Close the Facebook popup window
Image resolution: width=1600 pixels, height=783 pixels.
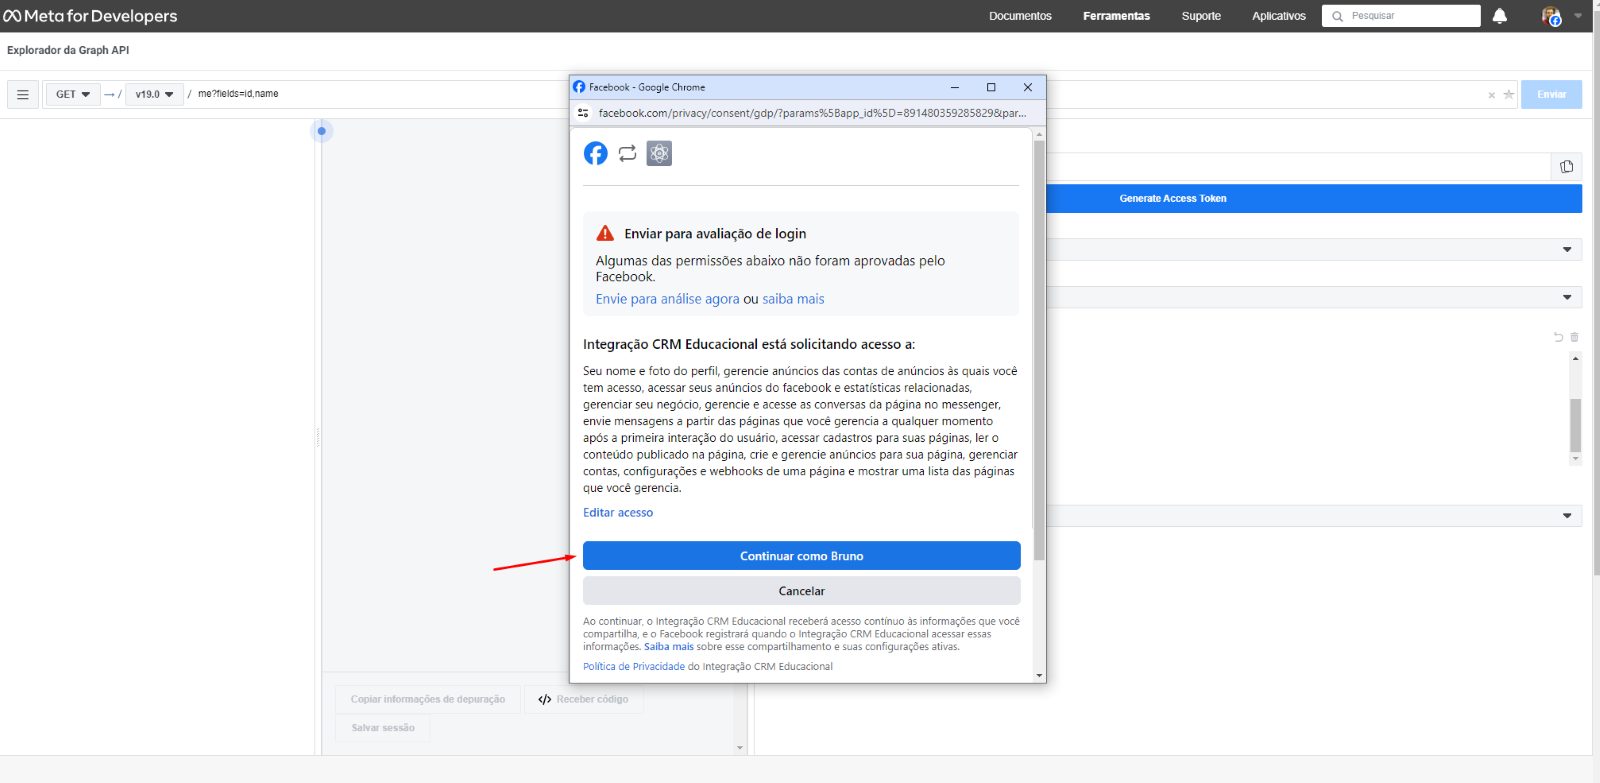[1028, 87]
